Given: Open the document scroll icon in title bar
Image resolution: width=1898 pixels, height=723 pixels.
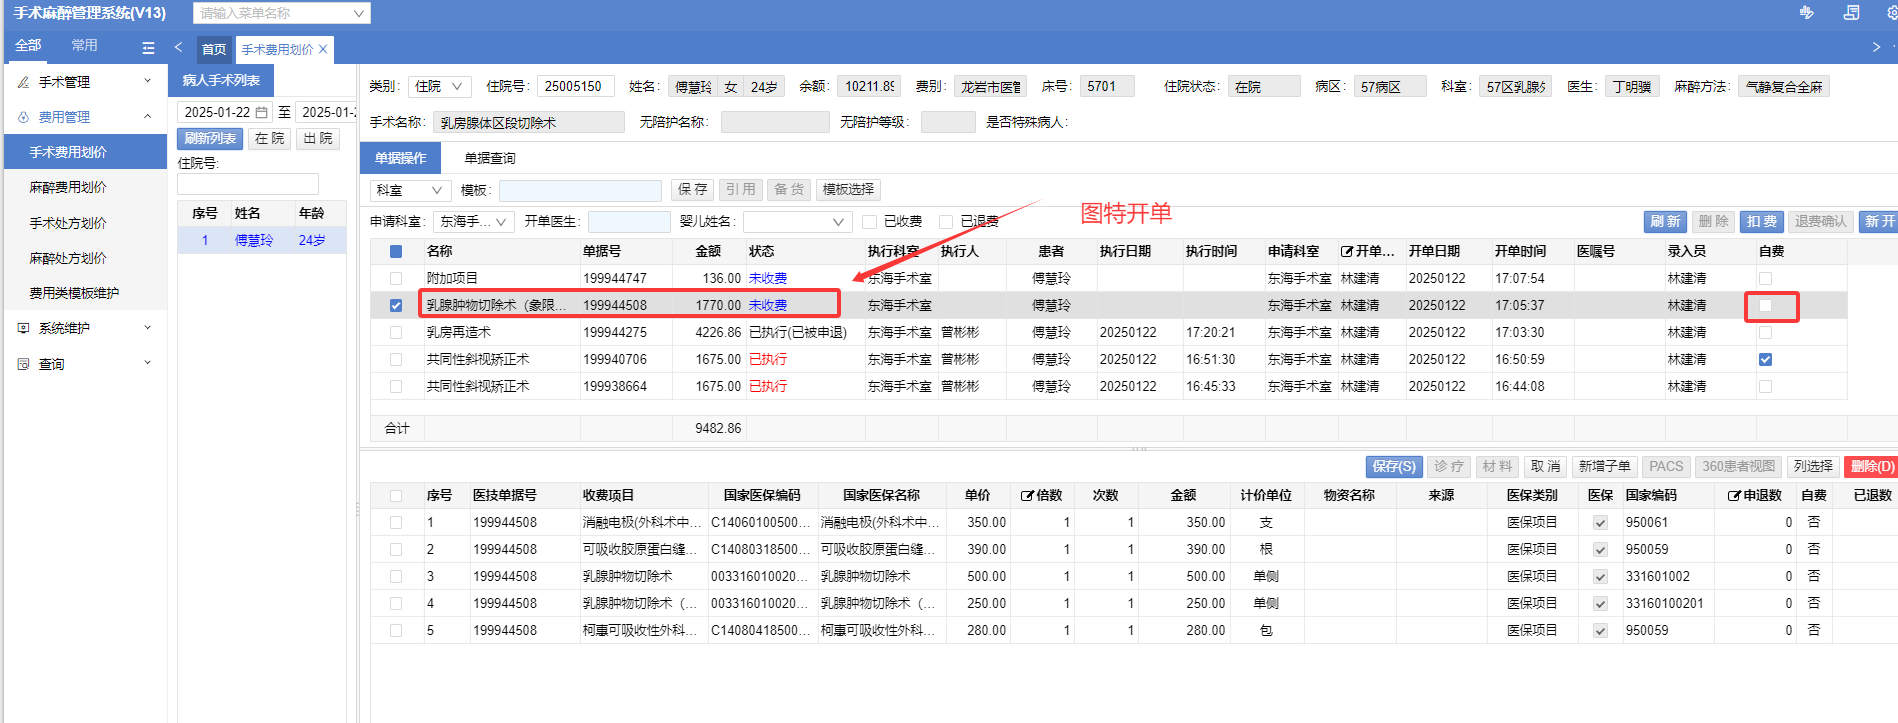Looking at the screenshot, I should click(x=1852, y=13).
